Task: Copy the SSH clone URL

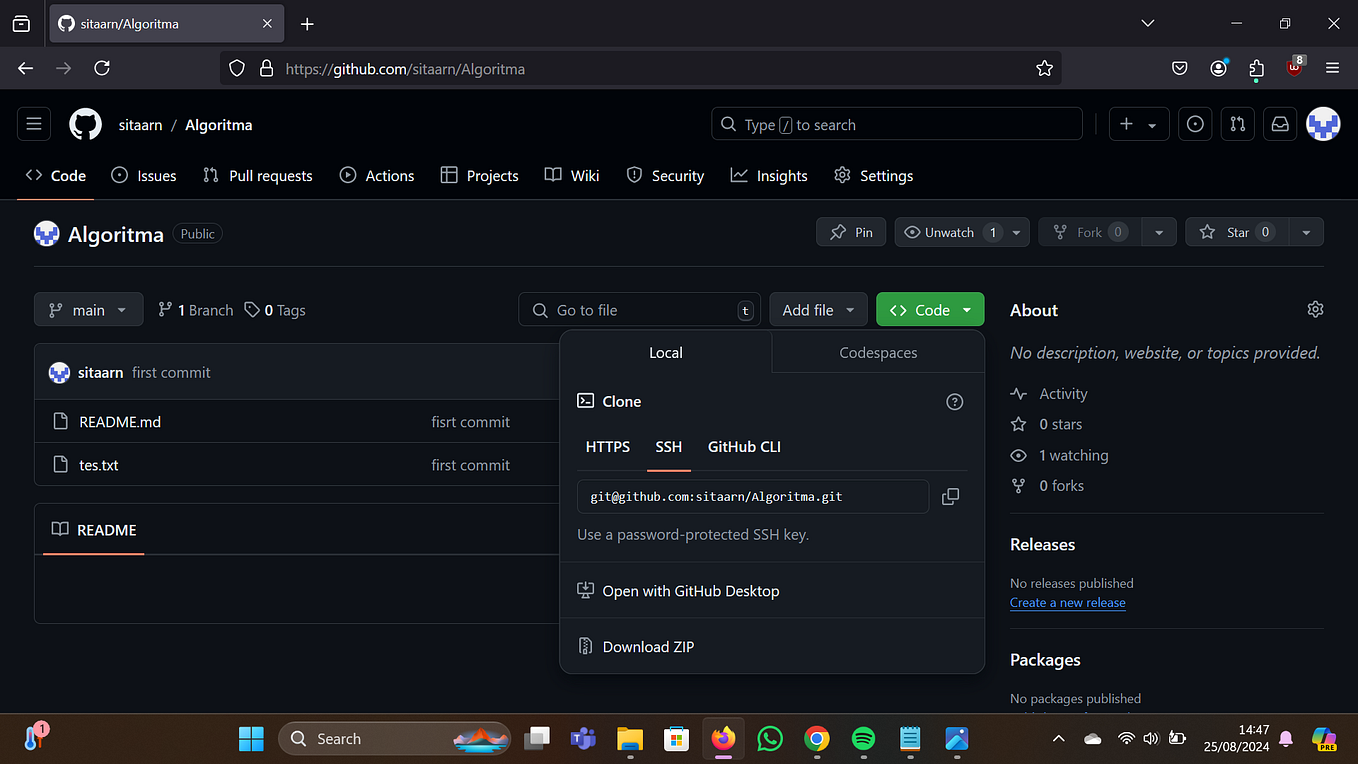Action: tap(950, 496)
